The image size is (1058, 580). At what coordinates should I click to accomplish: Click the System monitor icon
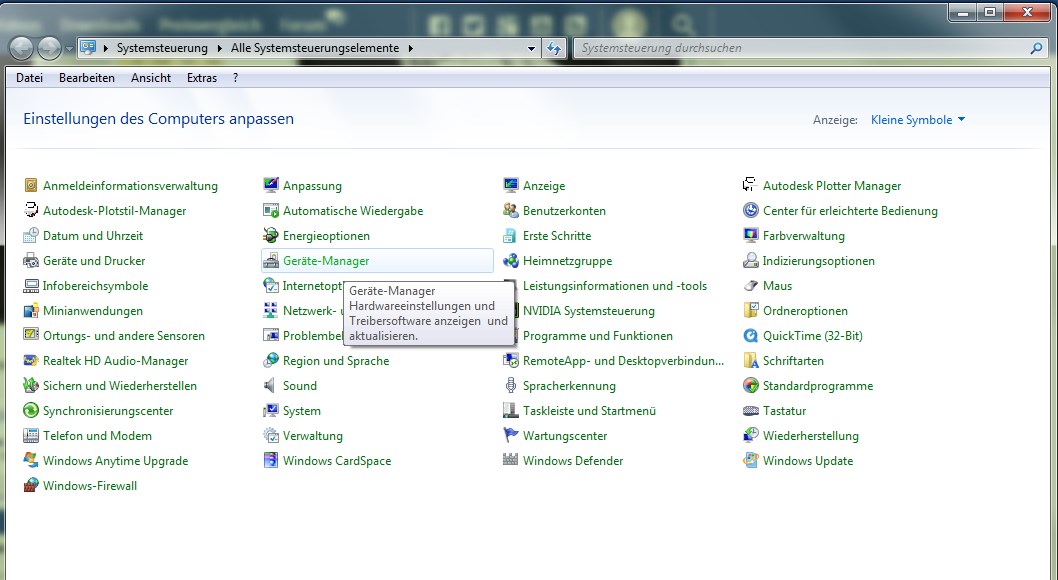(x=271, y=411)
